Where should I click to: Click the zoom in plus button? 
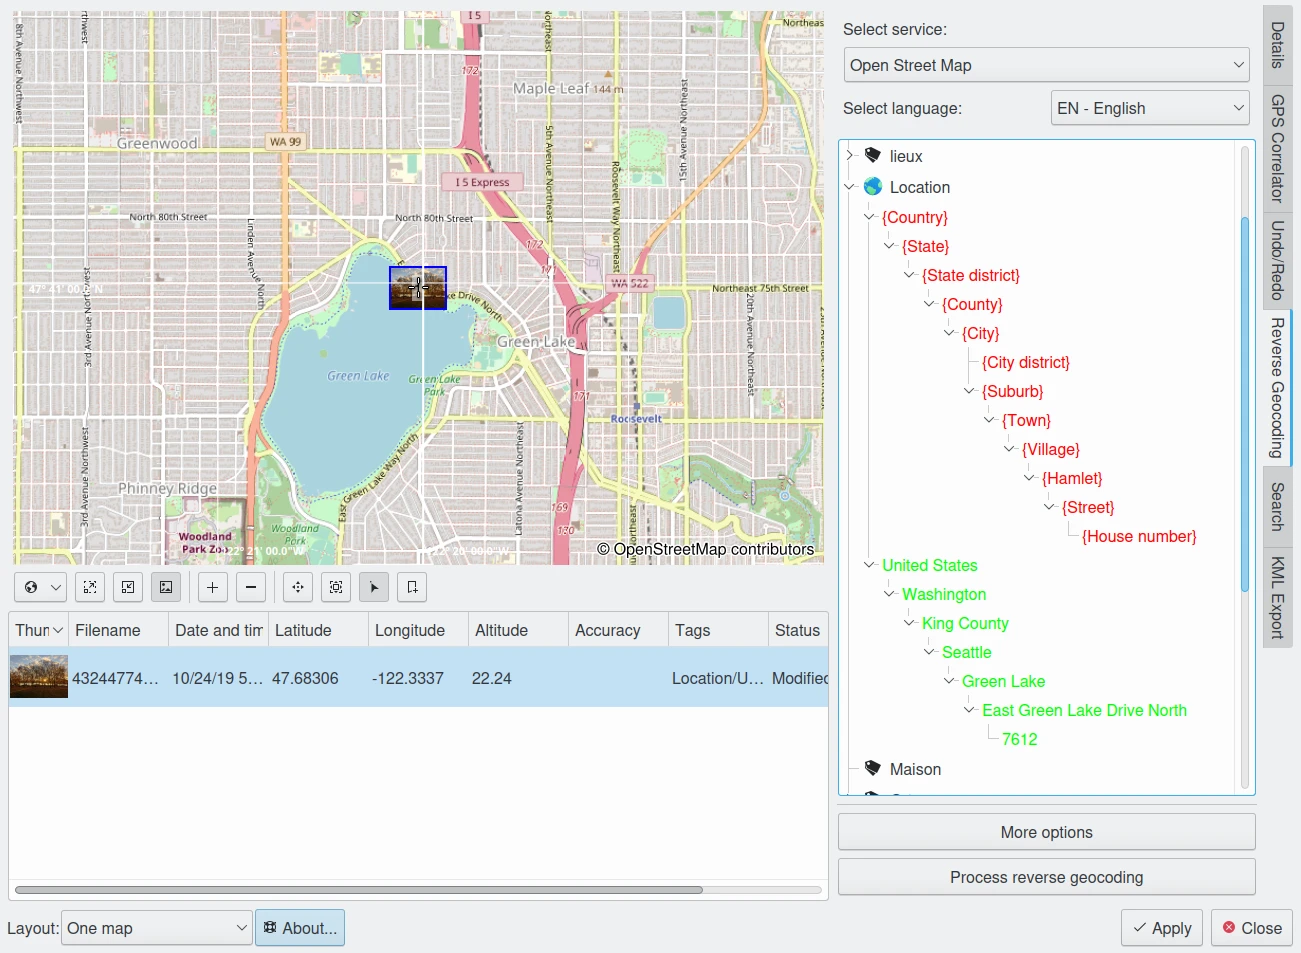(x=212, y=588)
